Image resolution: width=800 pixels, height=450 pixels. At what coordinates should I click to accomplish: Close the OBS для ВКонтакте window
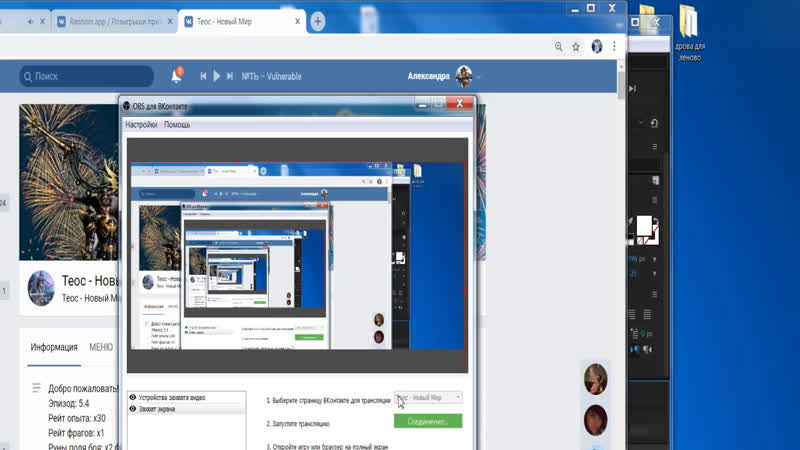point(460,103)
